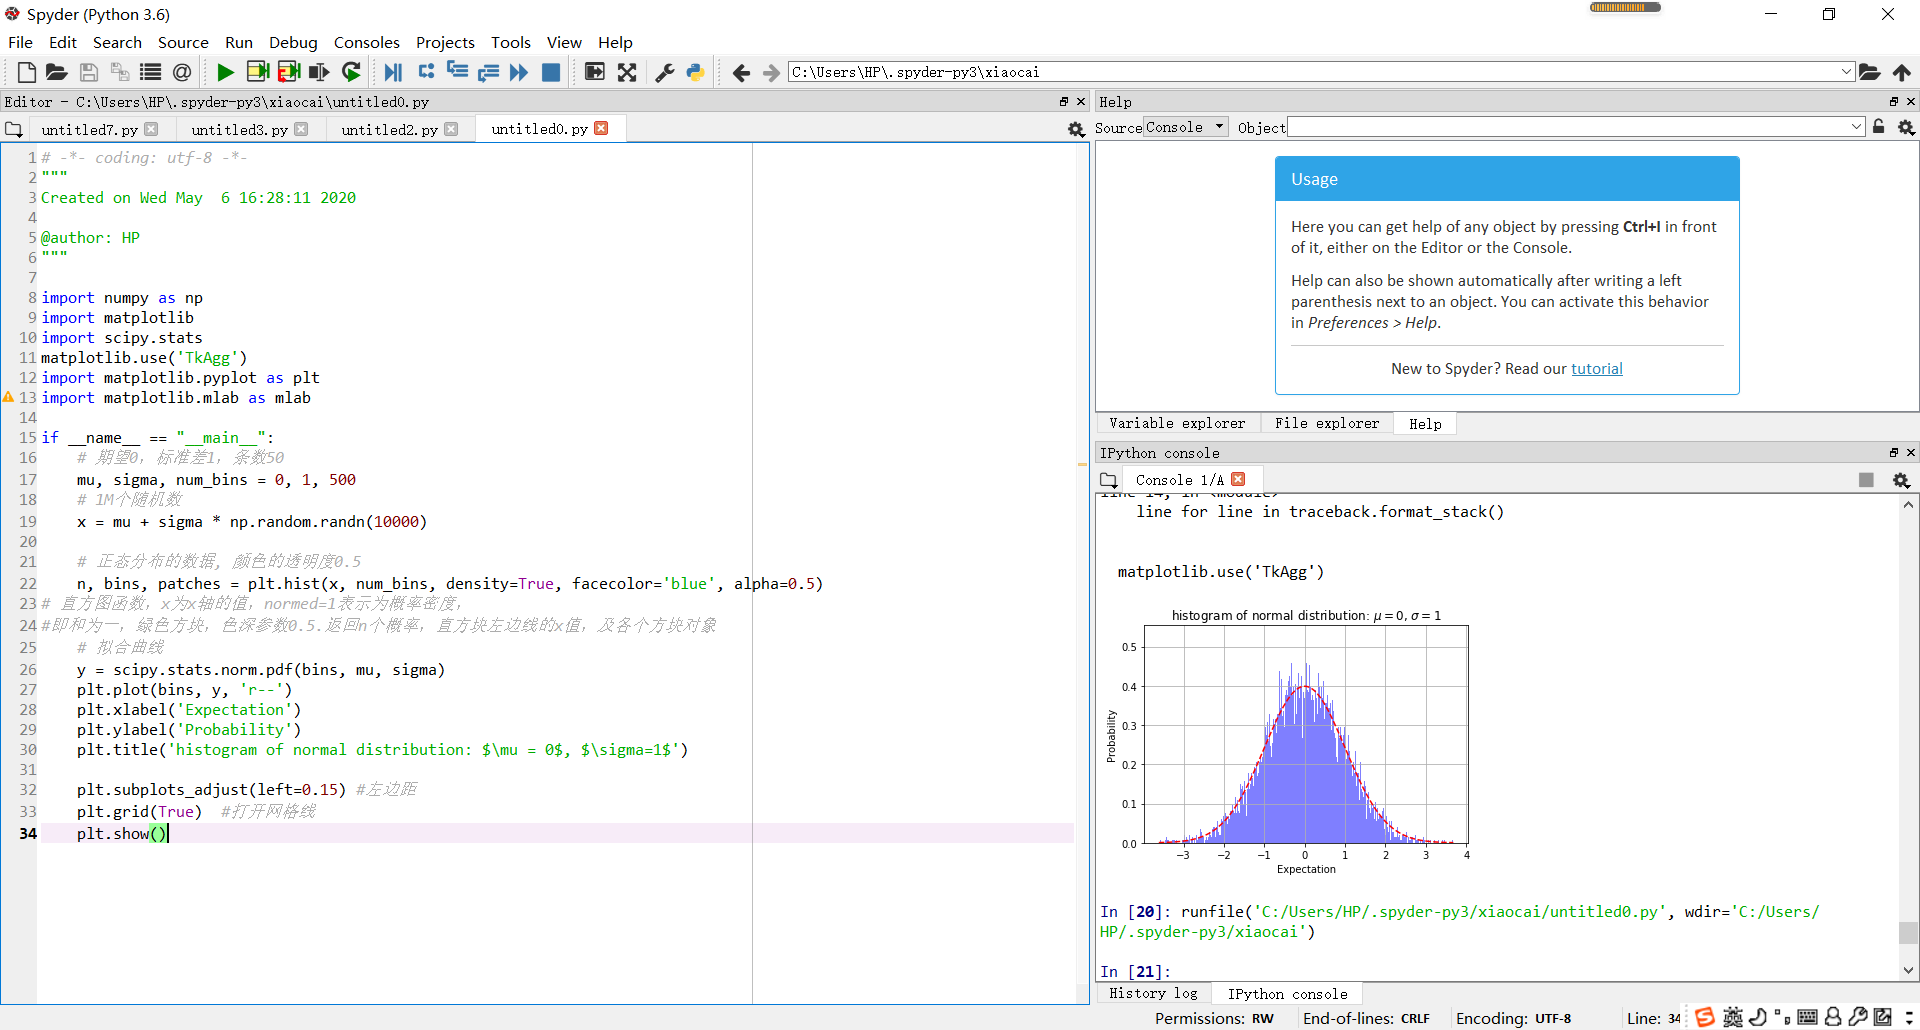
Task: Open the editor options gear icon
Action: [1076, 129]
